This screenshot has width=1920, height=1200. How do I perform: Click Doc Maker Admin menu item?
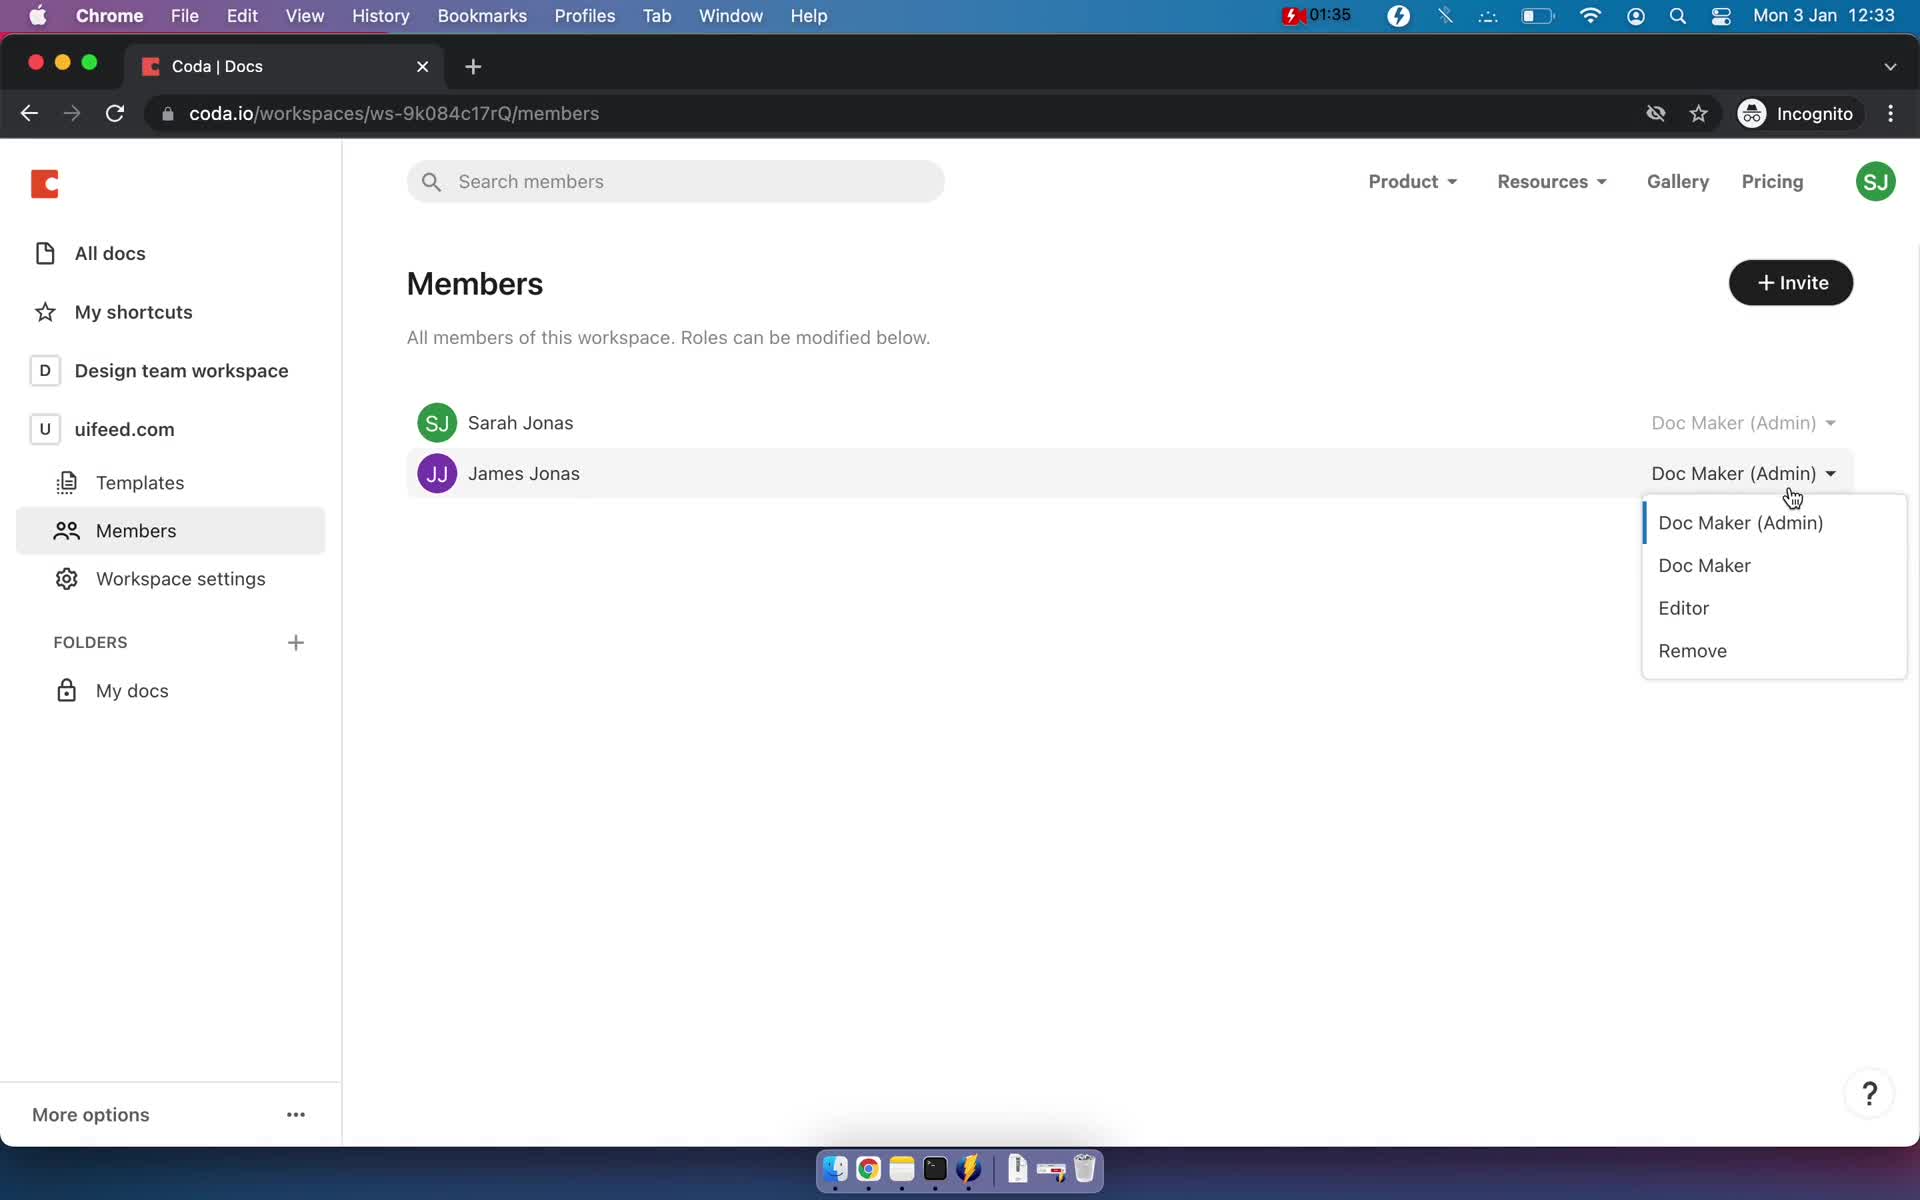click(1740, 523)
